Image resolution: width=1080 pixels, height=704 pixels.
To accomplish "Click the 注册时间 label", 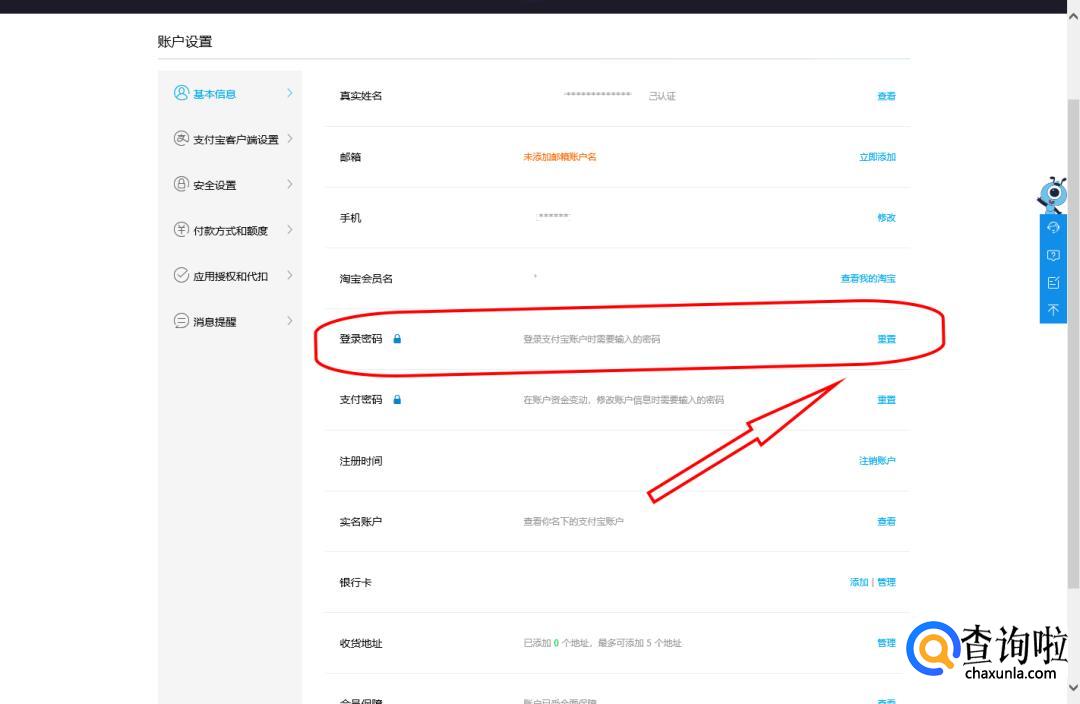I will (361, 461).
